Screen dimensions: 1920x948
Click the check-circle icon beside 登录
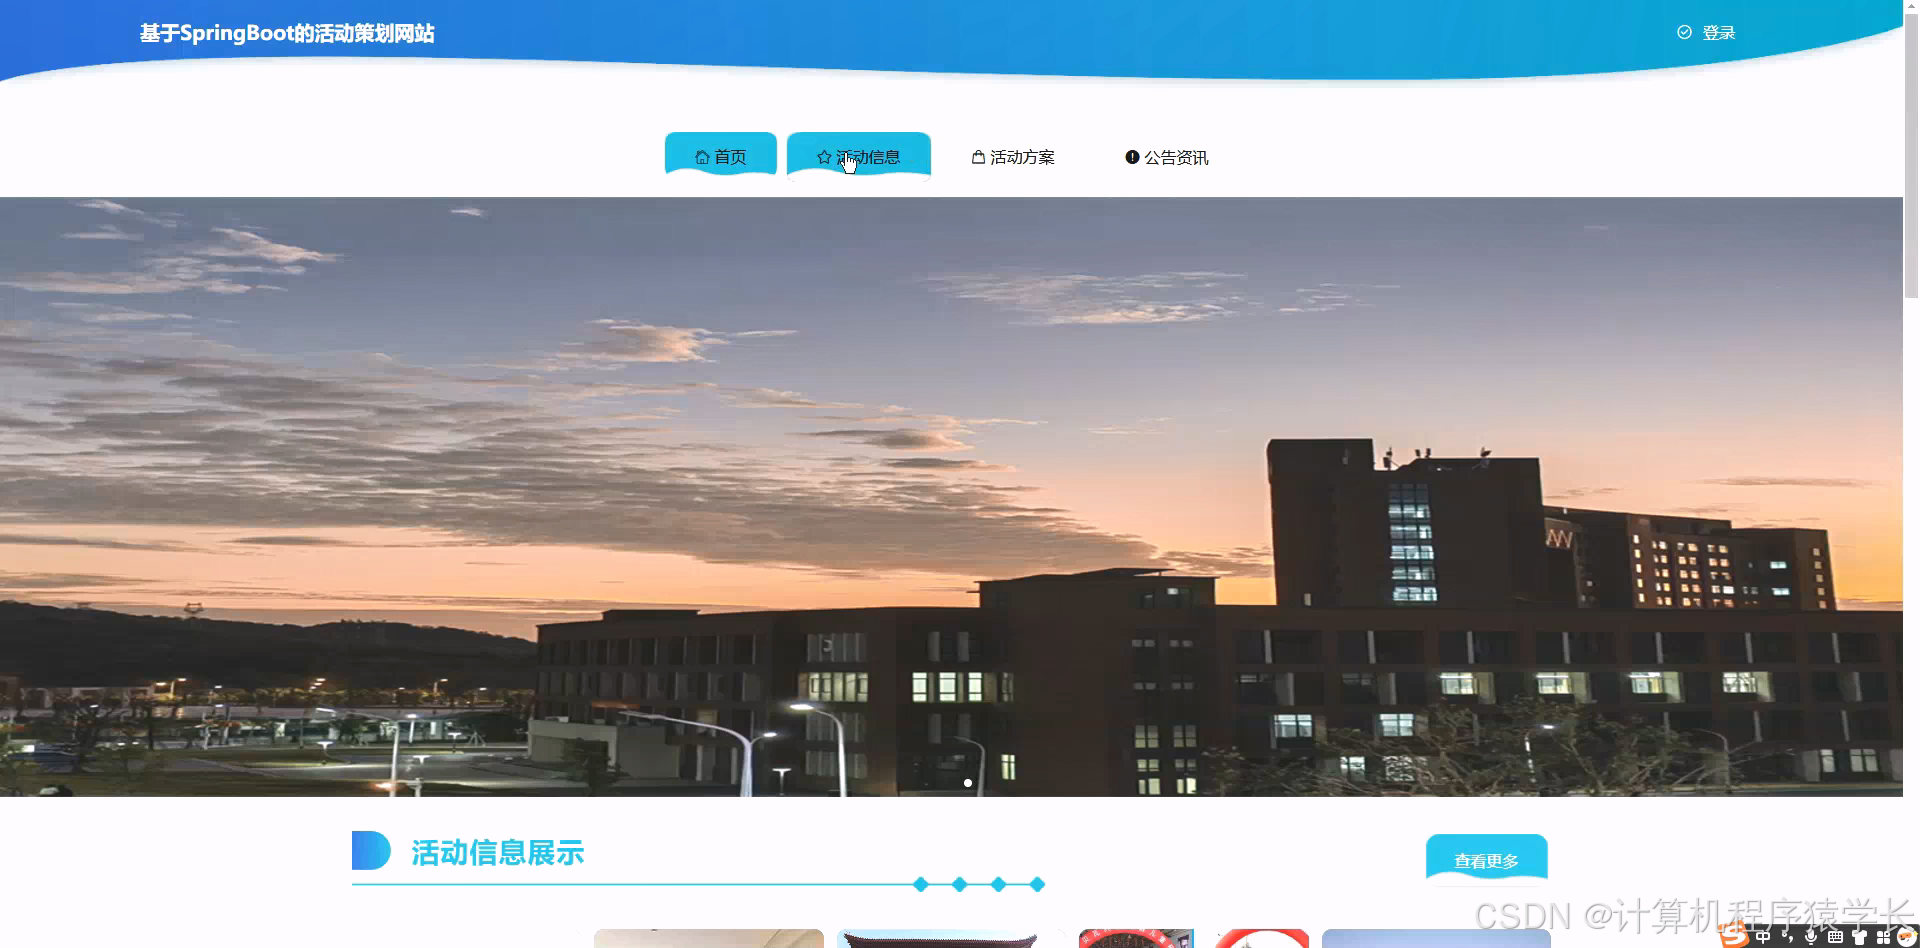click(x=1684, y=33)
